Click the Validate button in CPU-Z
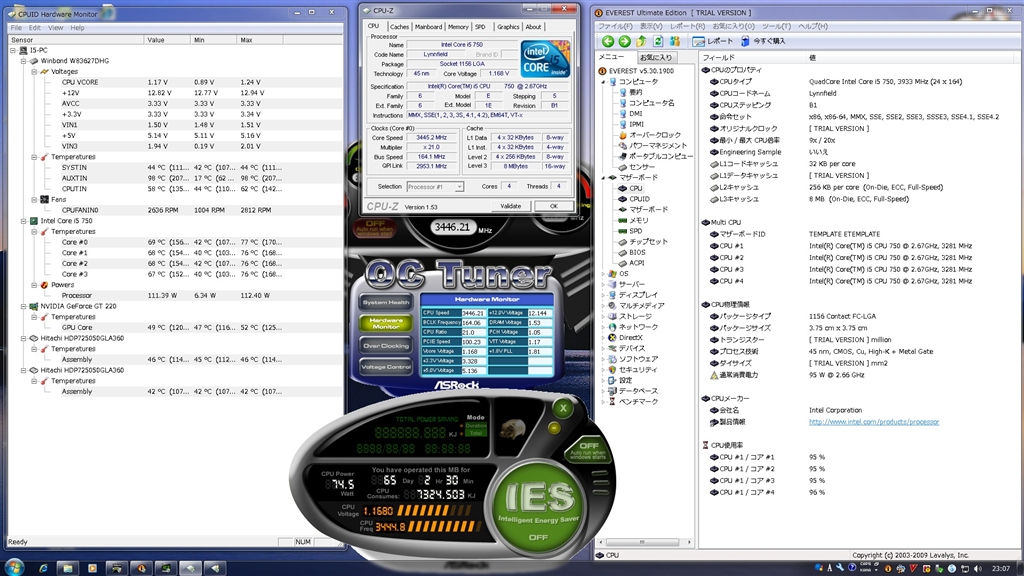Screen dimensions: 1024x576 click(x=510, y=206)
